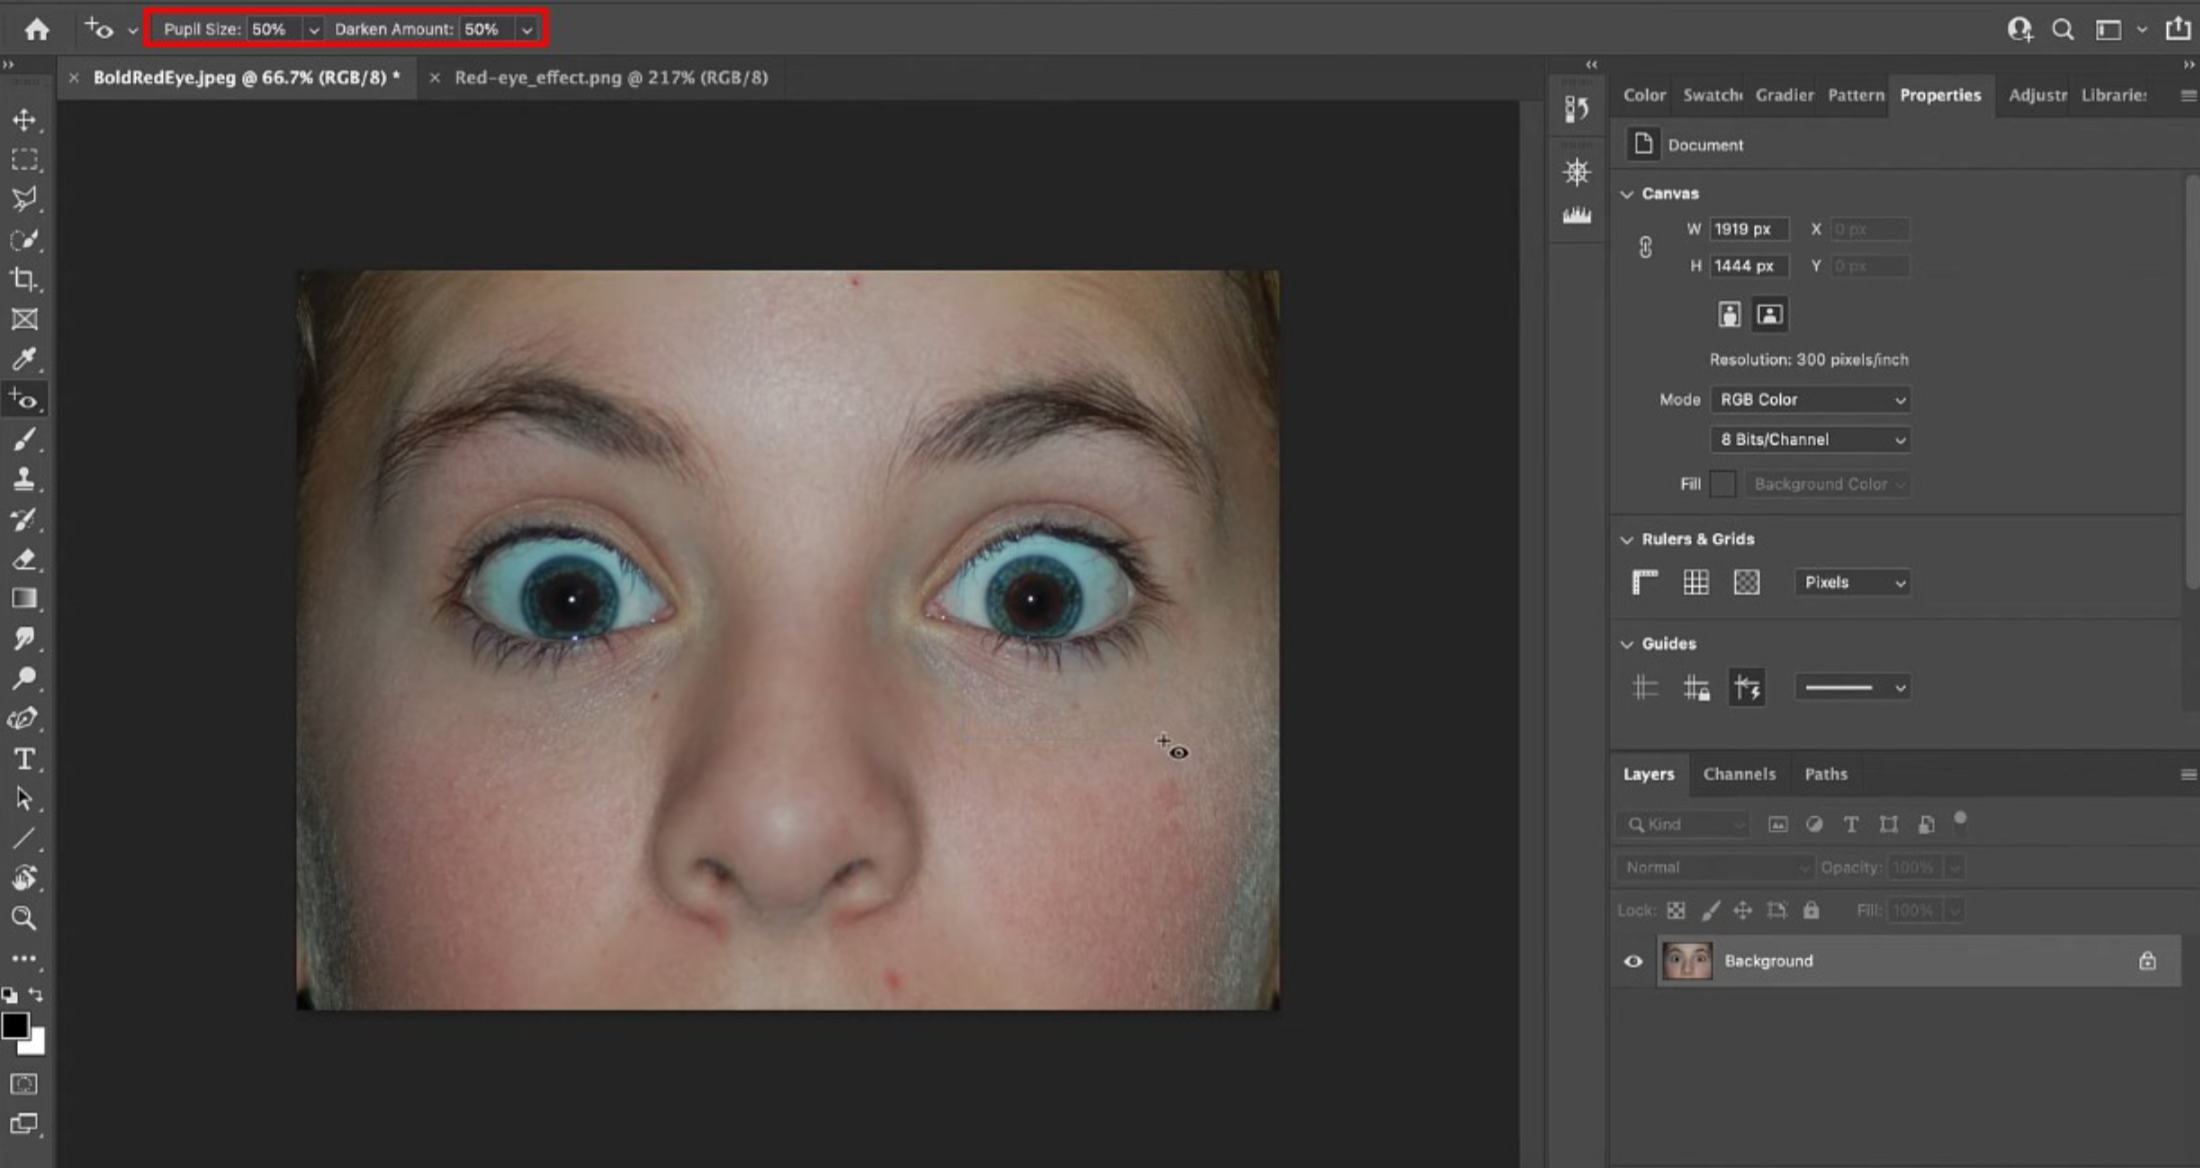Select the Crop tool

click(24, 280)
